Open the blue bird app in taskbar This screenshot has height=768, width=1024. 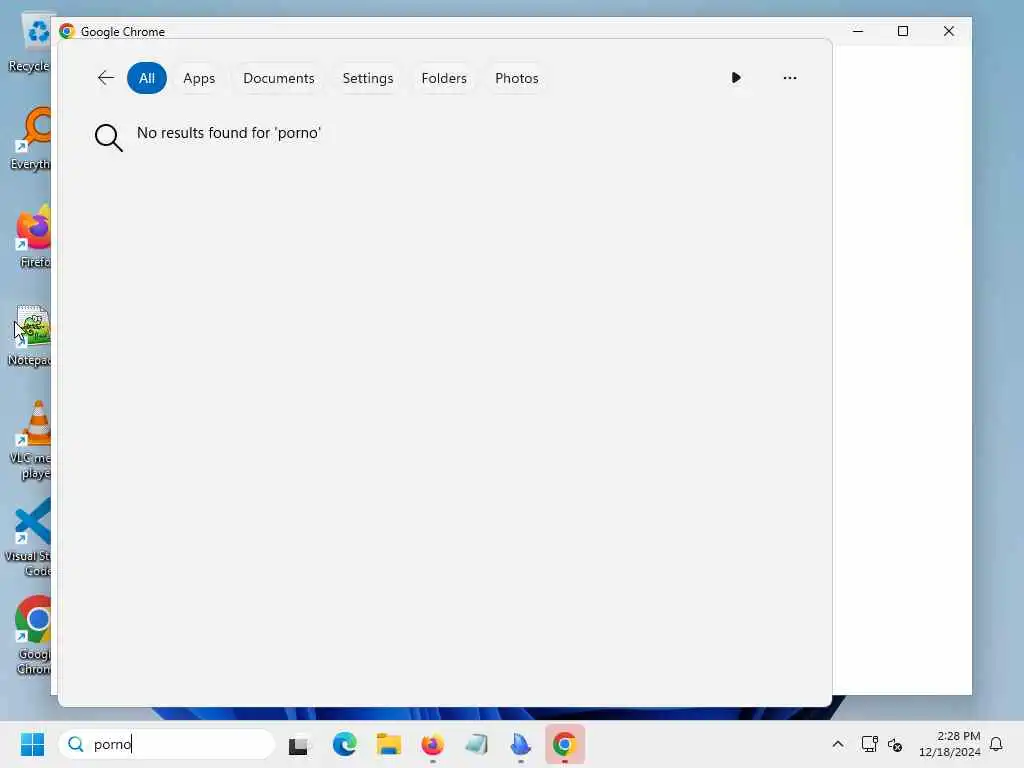(x=520, y=744)
